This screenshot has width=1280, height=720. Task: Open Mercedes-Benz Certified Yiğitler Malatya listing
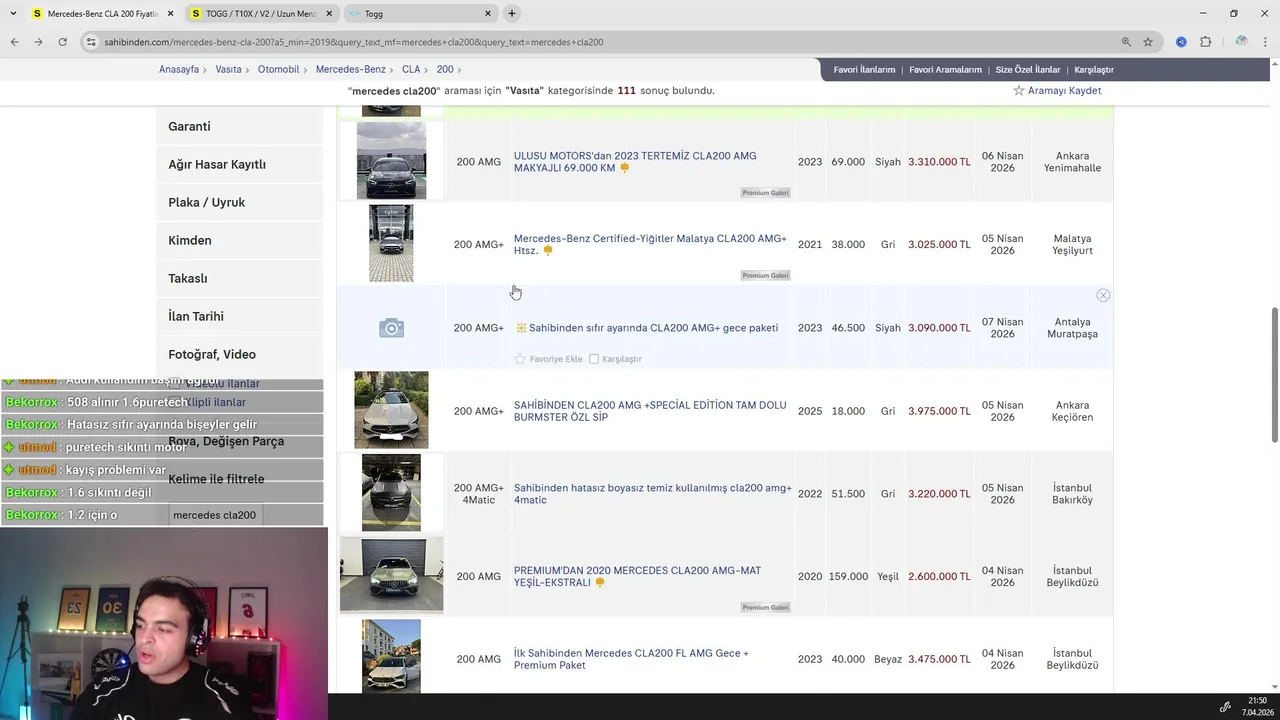pyautogui.click(x=650, y=244)
